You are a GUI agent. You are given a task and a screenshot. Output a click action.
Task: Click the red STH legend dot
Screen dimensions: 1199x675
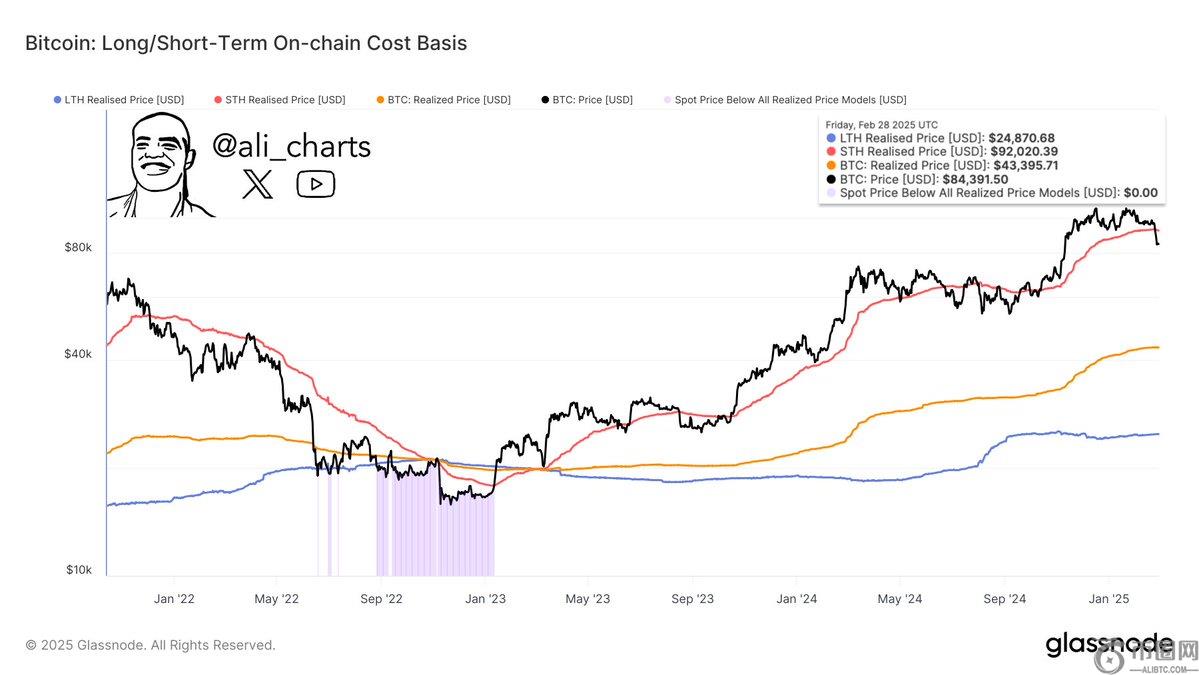tap(217, 100)
